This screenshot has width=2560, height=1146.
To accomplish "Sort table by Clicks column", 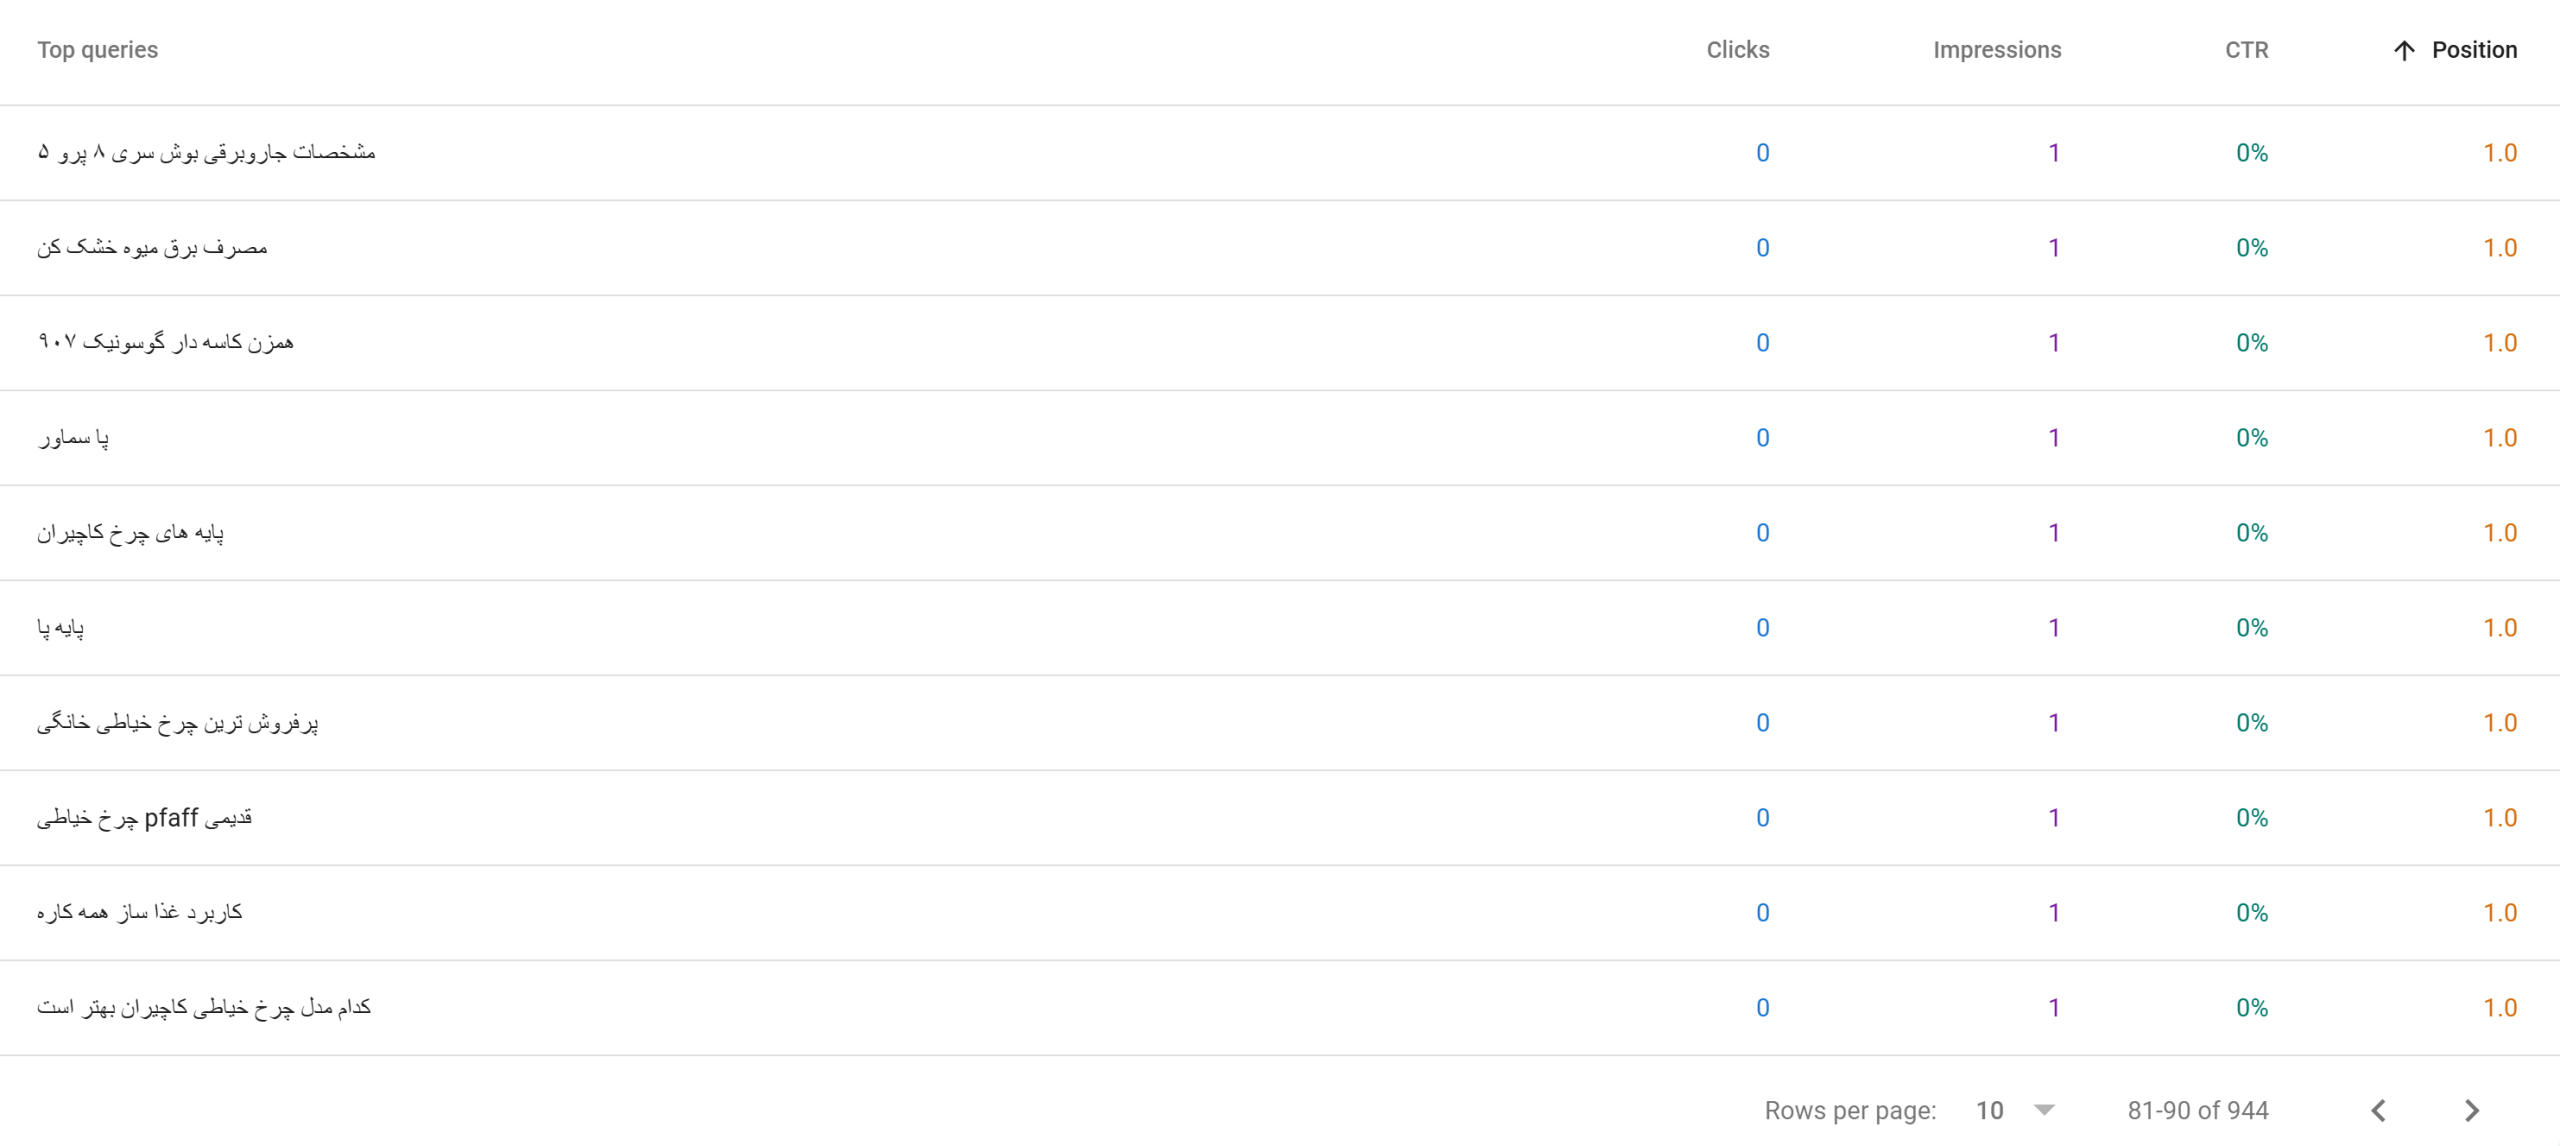I will 1737,50.
